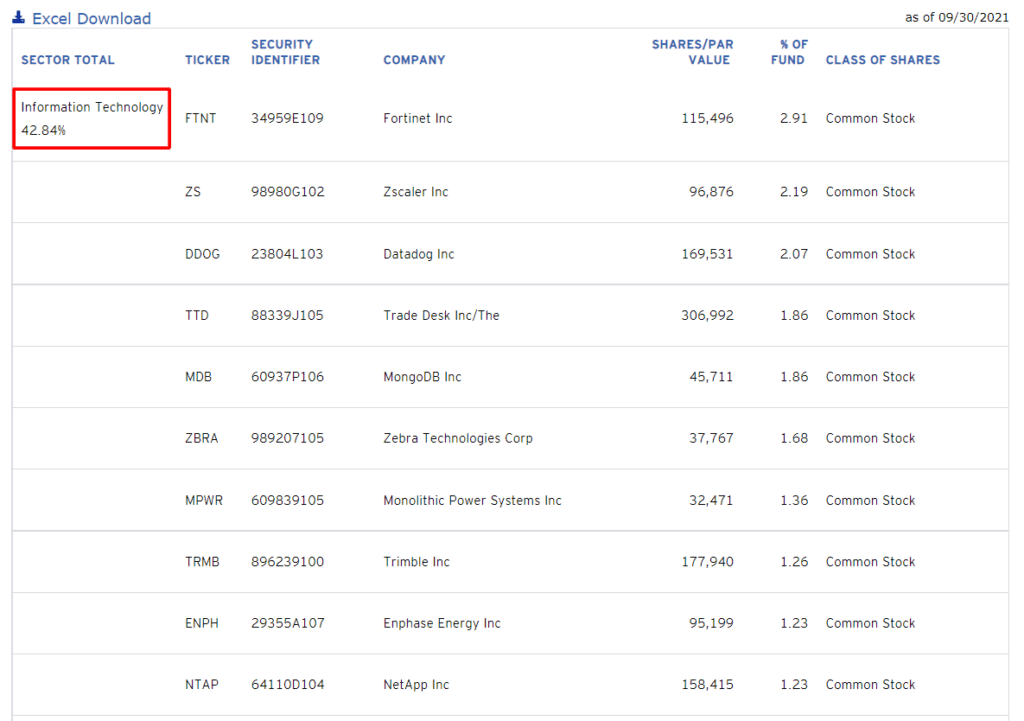Select shares value 45,711
Viewport: 1024px width, 721px height.
point(711,377)
